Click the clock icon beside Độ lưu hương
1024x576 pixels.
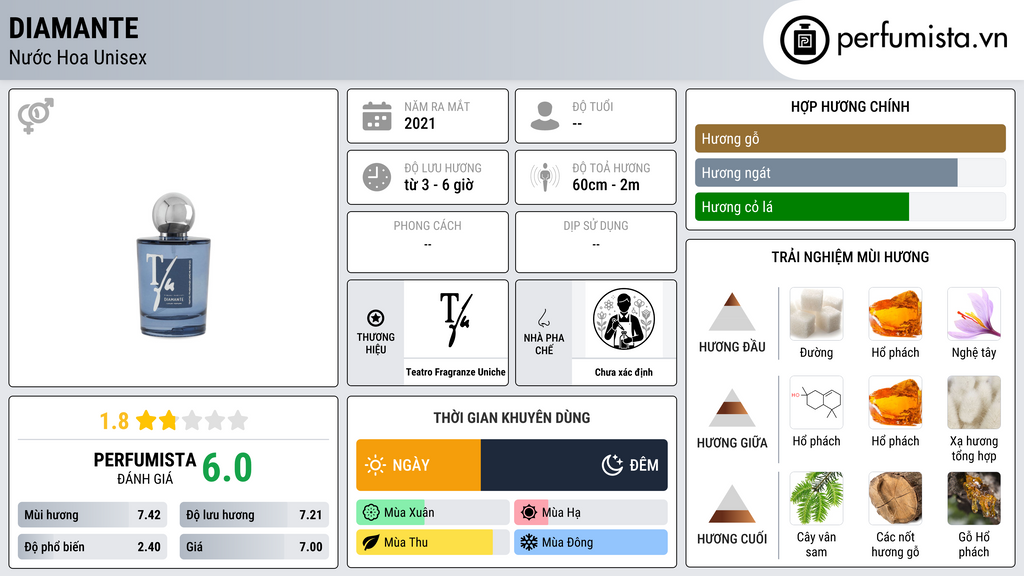(x=377, y=177)
